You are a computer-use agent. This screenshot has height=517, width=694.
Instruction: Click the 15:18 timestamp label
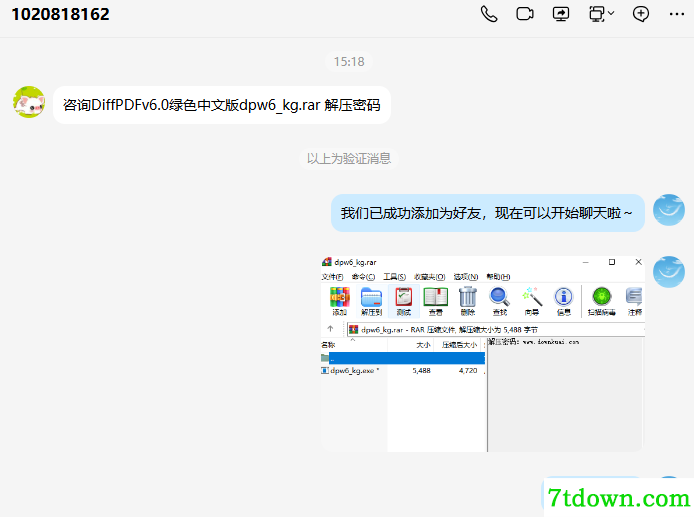[x=349, y=62]
